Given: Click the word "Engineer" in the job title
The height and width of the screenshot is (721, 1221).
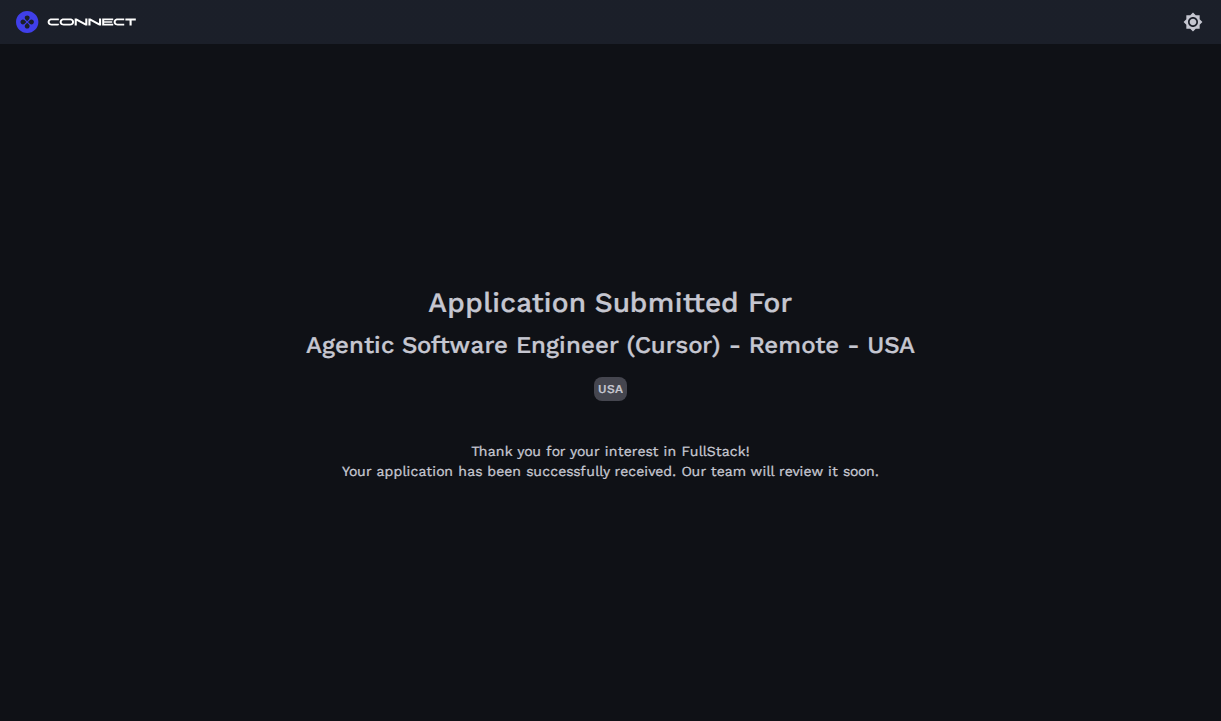Looking at the screenshot, I should pos(567,345).
